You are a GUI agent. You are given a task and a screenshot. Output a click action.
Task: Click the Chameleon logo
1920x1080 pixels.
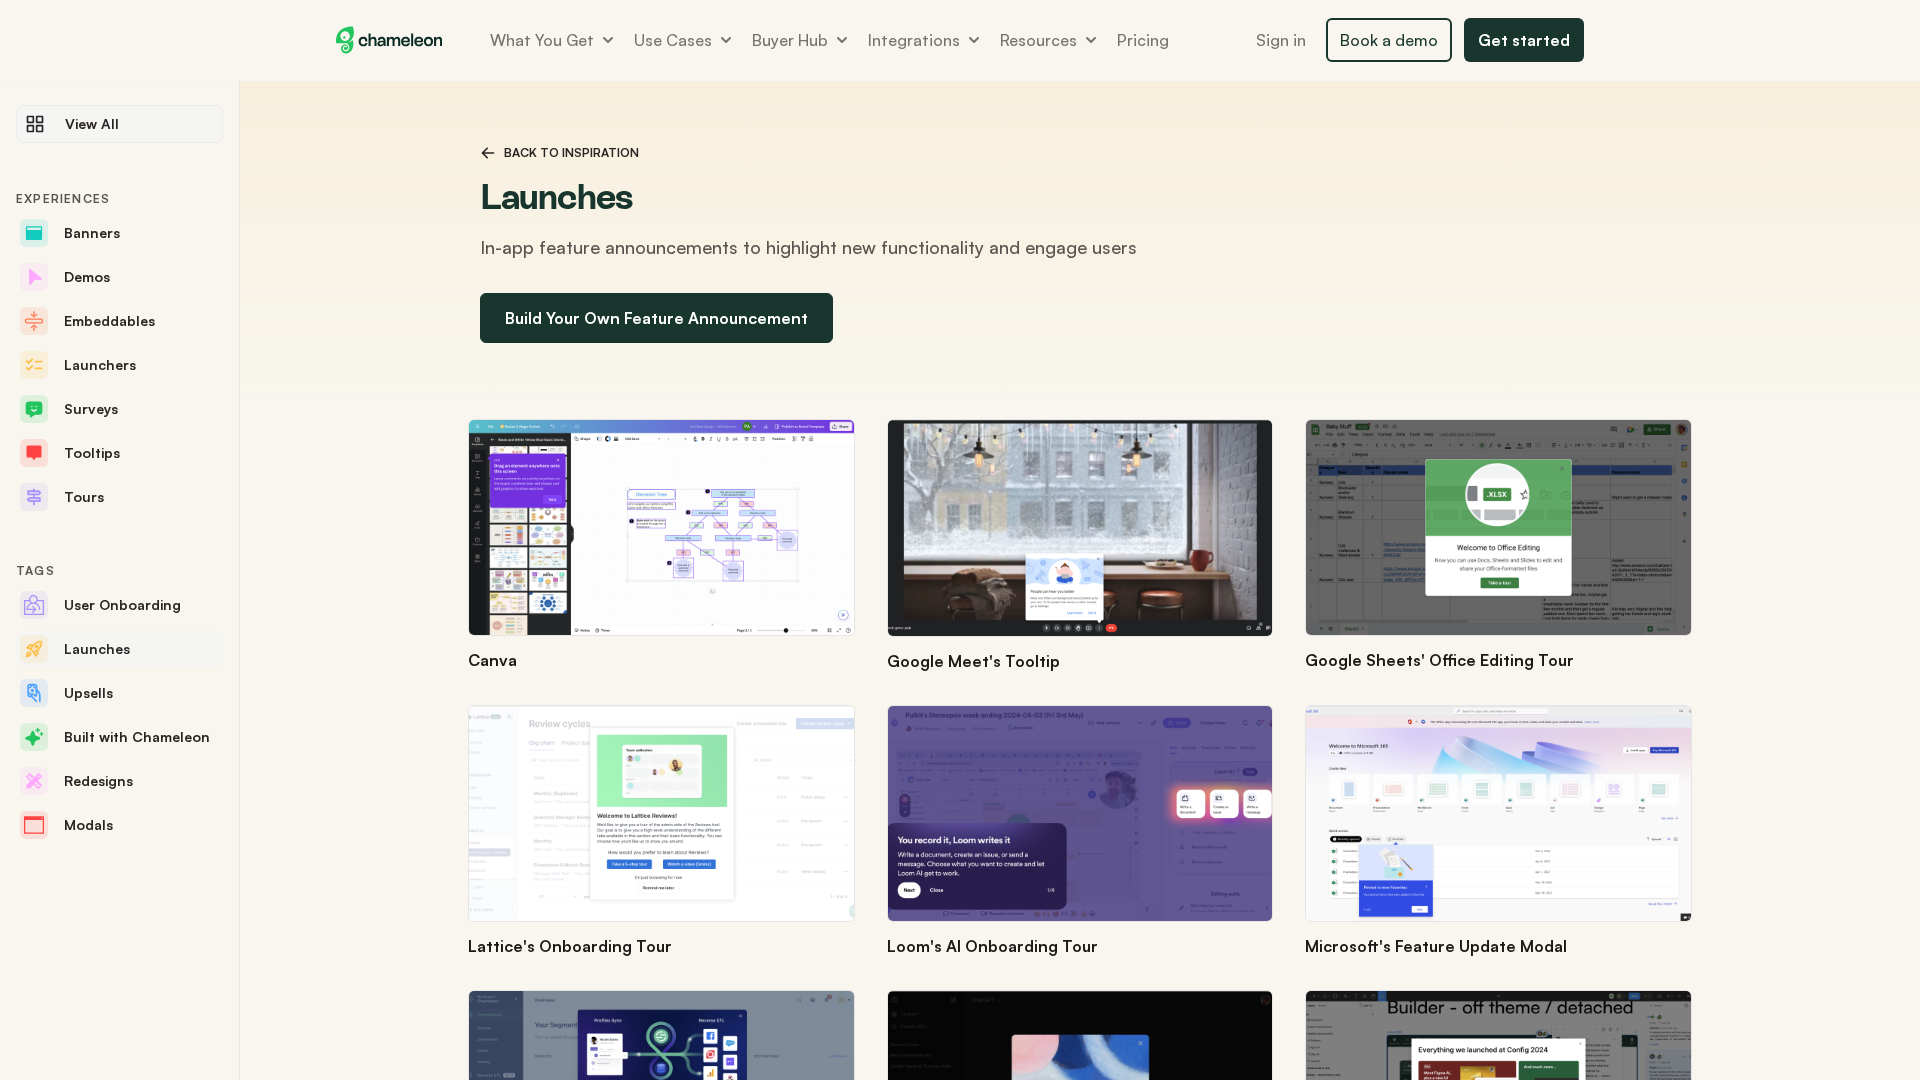[x=389, y=40]
